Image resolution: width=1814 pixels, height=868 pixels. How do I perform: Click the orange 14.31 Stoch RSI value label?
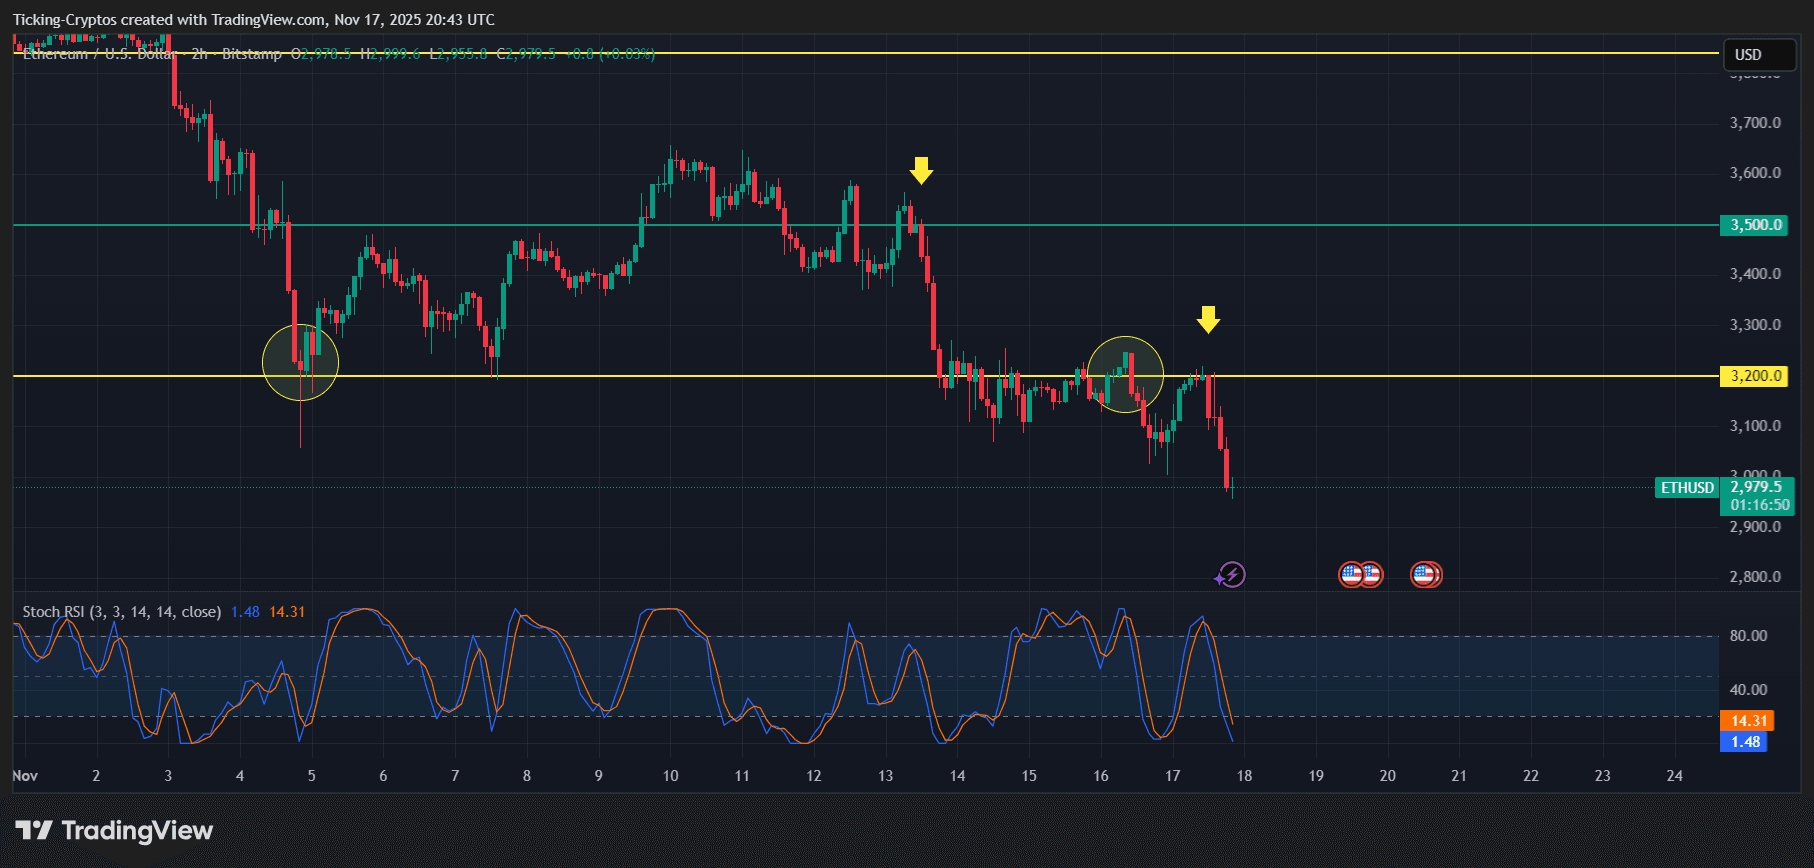(1745, 721)
